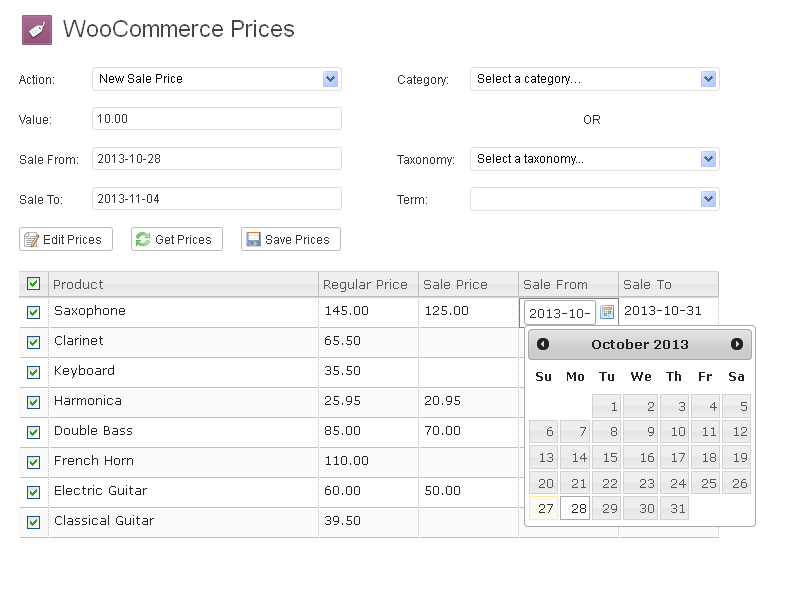This screenshot has height=600, width=800.
Task: Choose October 12 in the calendar
Action: 736,432
